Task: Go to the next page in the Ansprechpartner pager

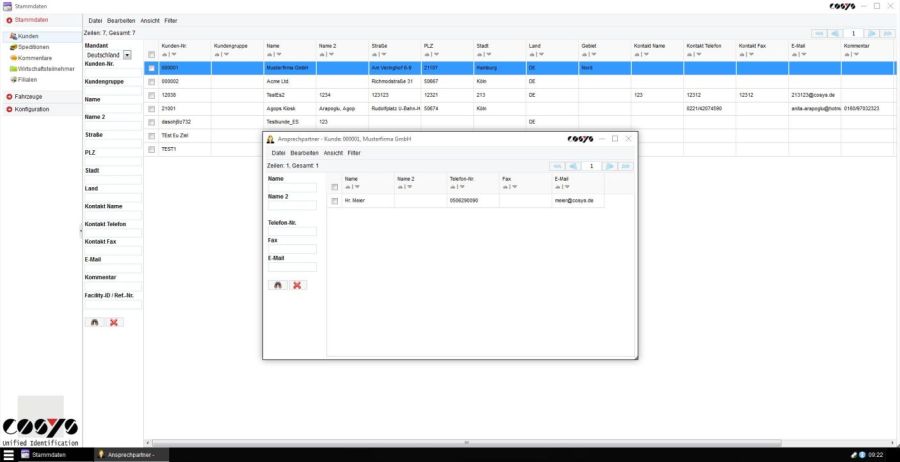Action: [x=610, y=166]
